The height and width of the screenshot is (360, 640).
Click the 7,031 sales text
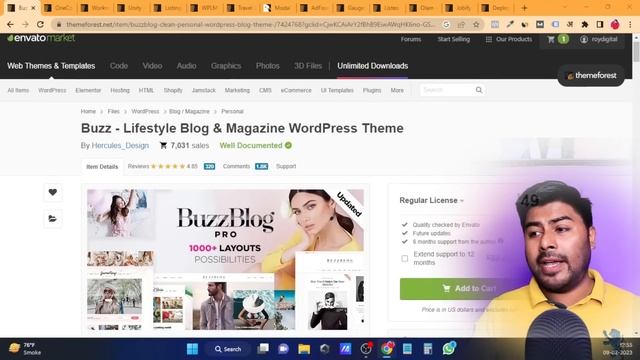pos(190,145)
